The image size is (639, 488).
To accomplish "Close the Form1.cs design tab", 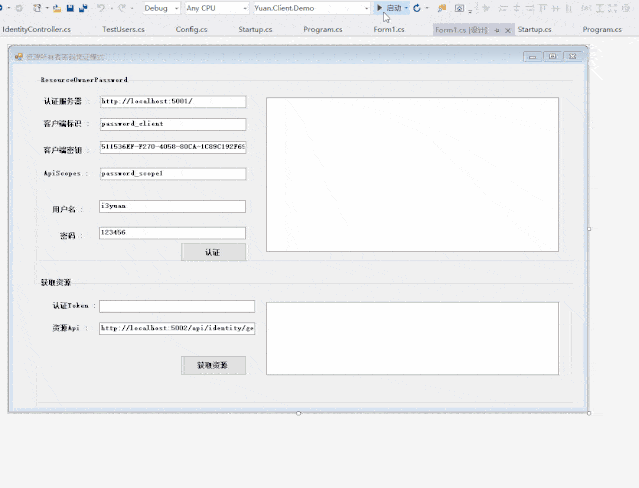I will click(x=508, y=30).
